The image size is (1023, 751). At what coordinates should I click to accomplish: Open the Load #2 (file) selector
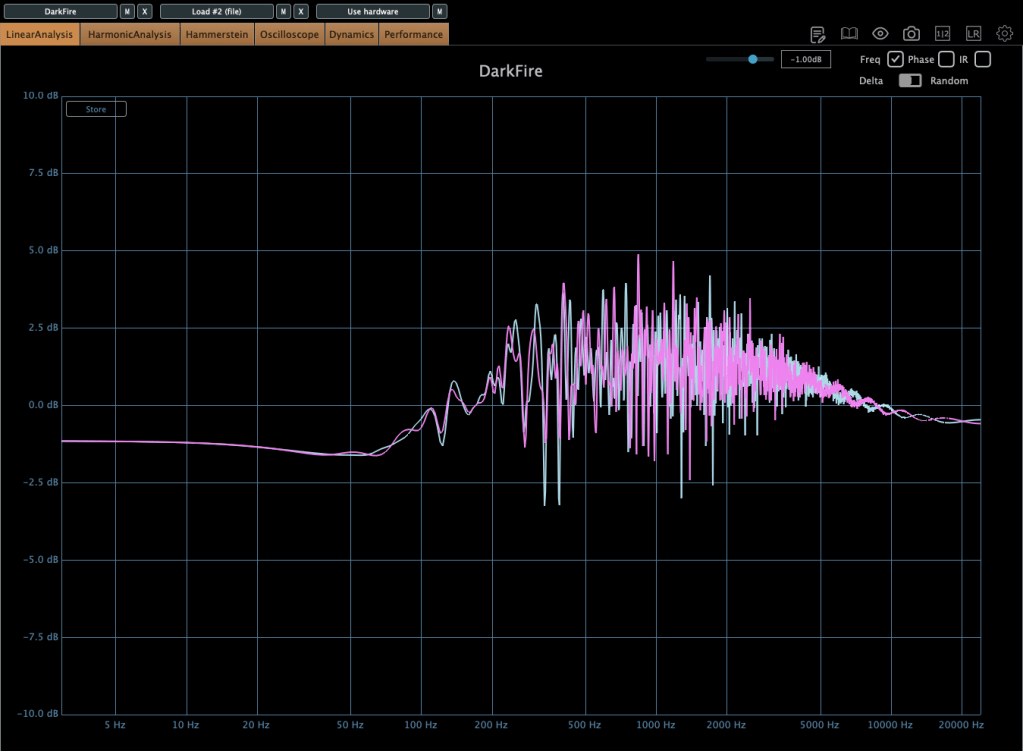click(x=216, y=12)
